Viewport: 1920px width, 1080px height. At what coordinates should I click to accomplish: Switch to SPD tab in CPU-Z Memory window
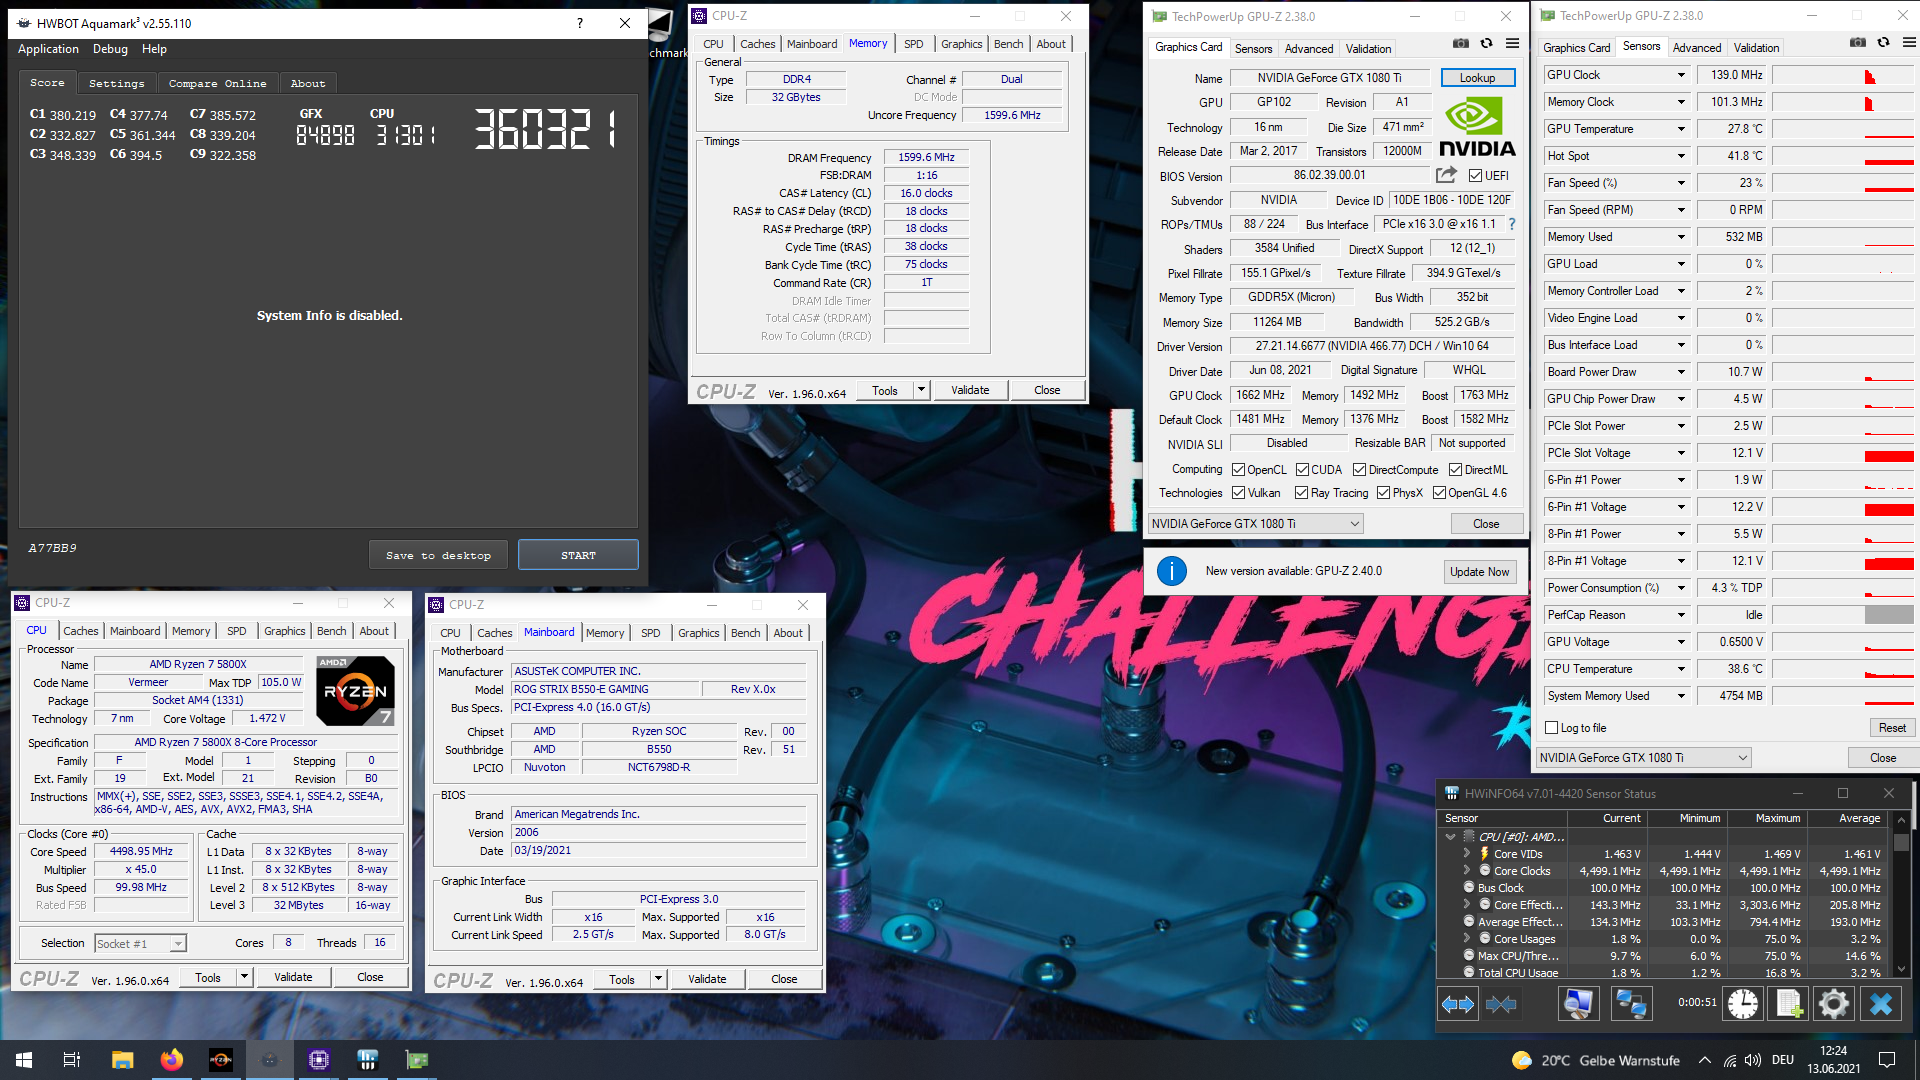(914, 44)
